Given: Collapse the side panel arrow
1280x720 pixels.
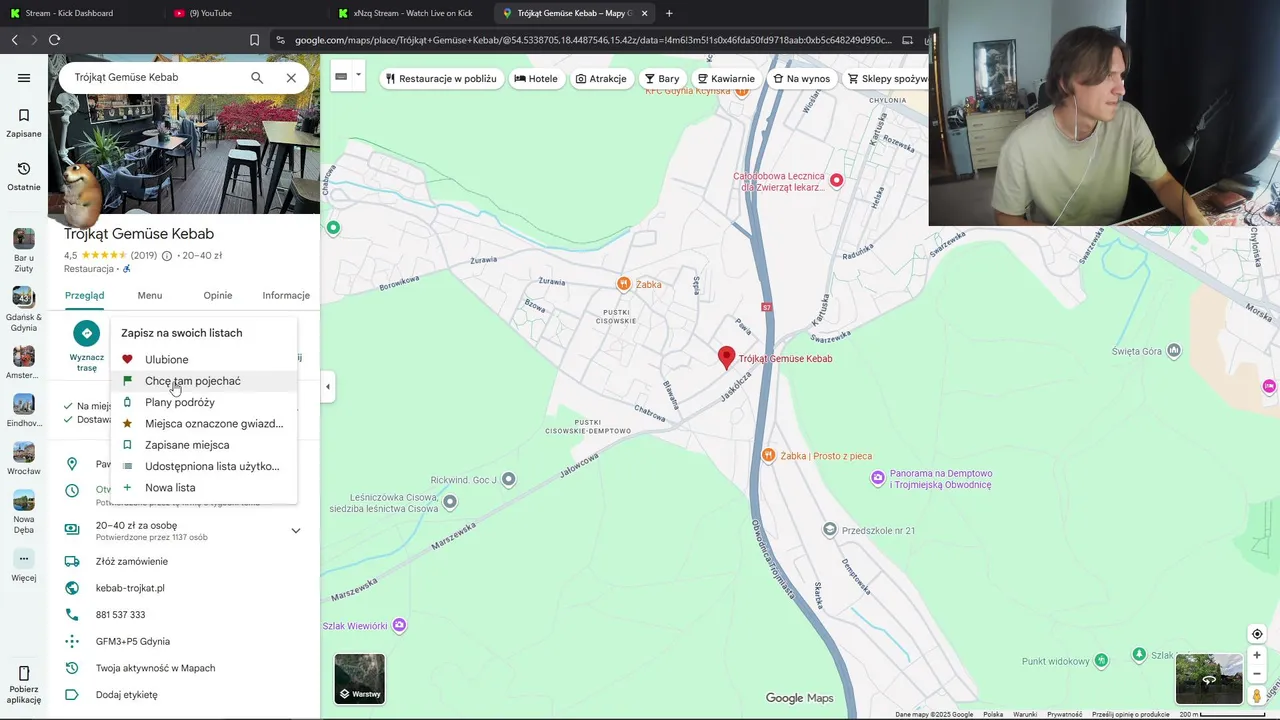Looking at the screenshot, I should (328, 387).
